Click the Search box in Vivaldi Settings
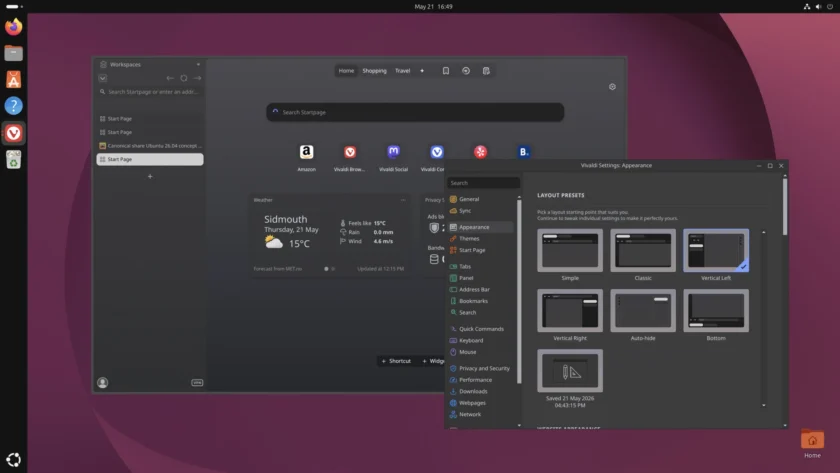 (x=483, y=183)
